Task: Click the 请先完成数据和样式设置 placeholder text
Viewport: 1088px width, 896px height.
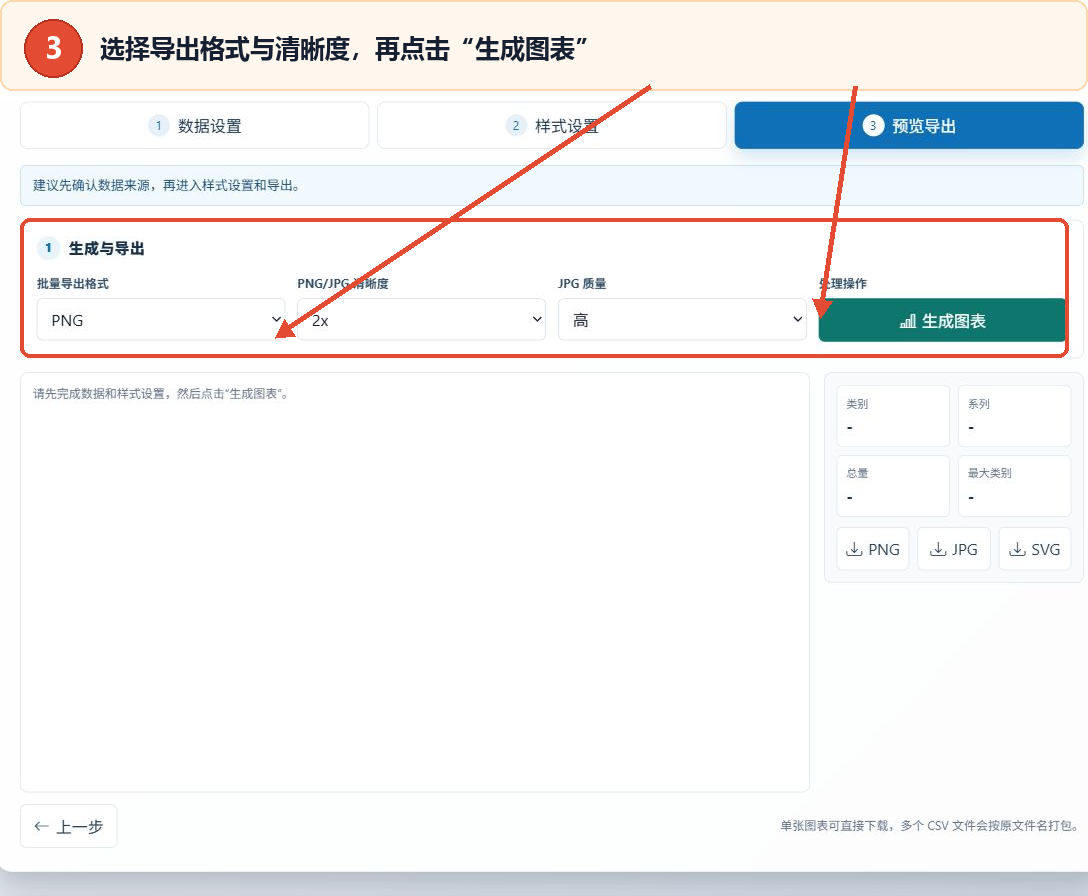Action: click(161, 394)
